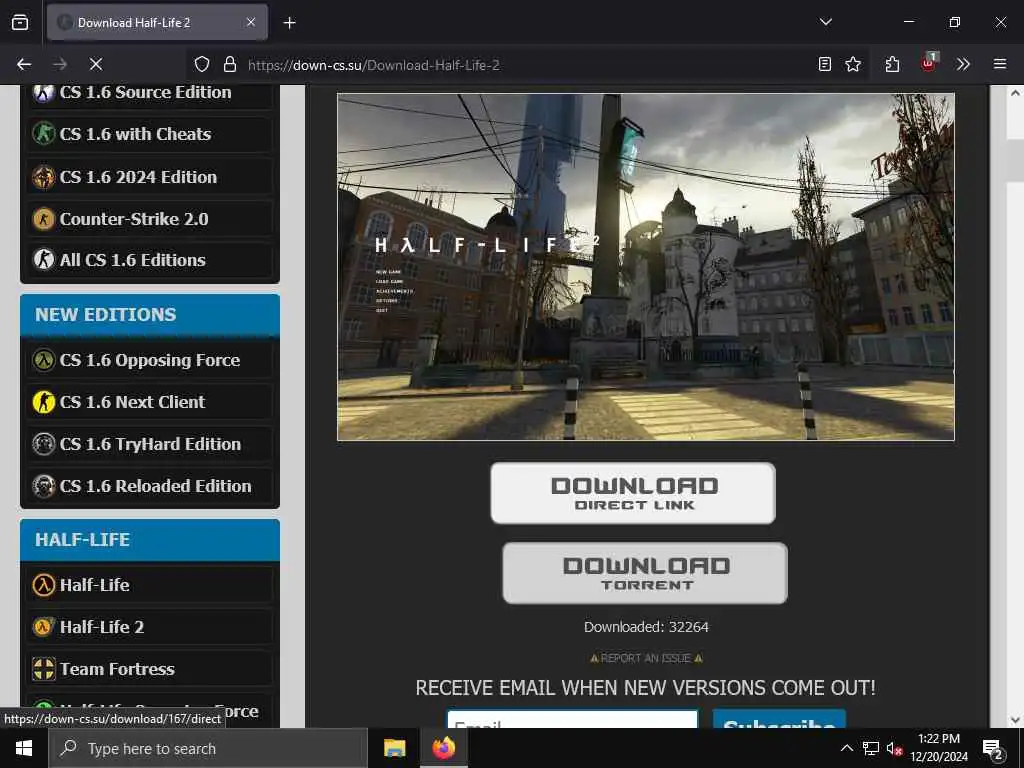Click the Download Direct Link button

pyautogui.click(x=633, y=493)
